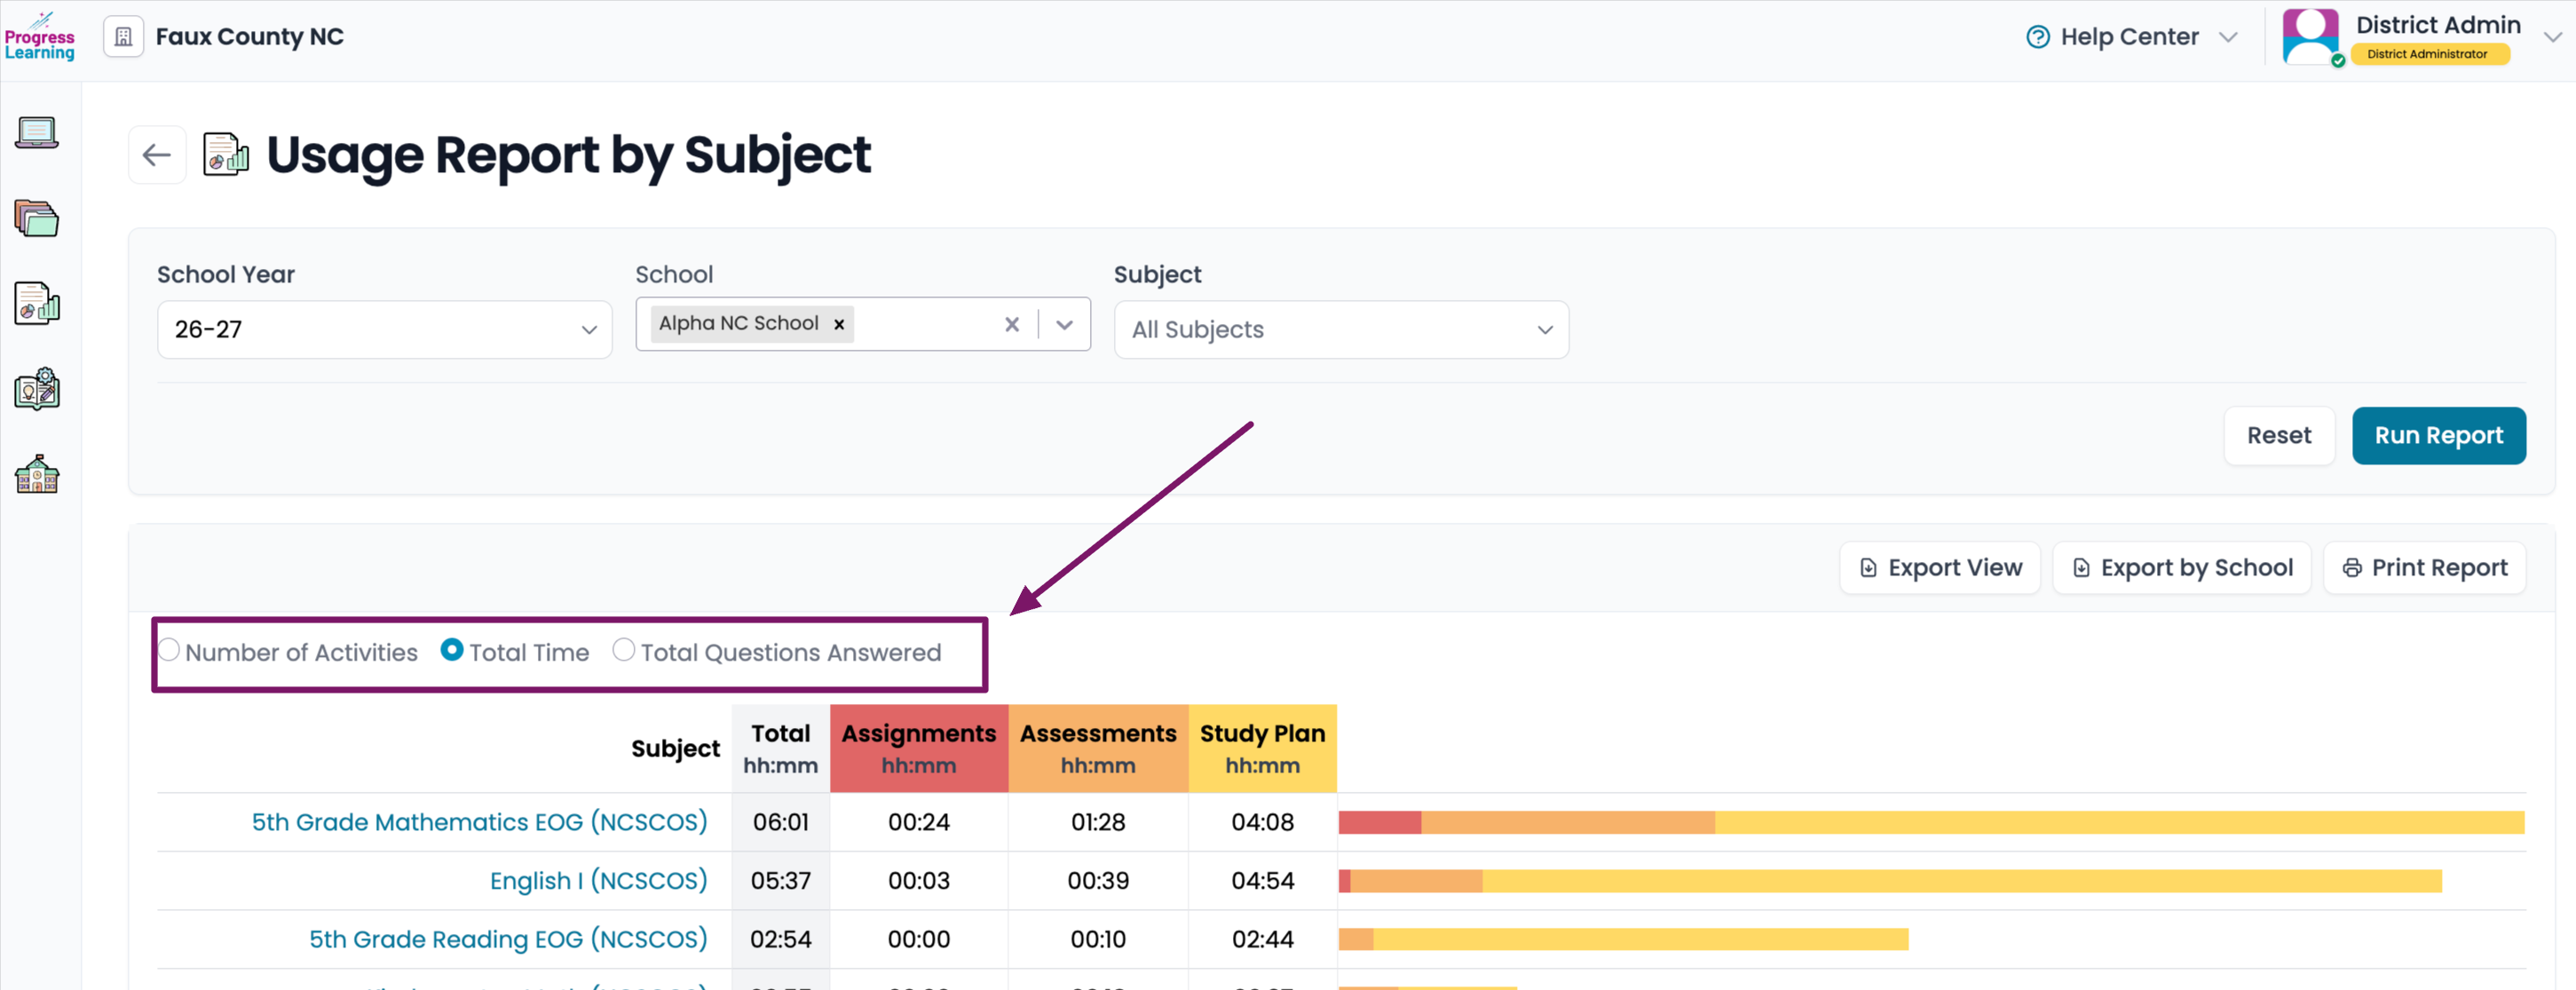Open the Help Center menu
2576x990 pixels.
click(2131, 37)
